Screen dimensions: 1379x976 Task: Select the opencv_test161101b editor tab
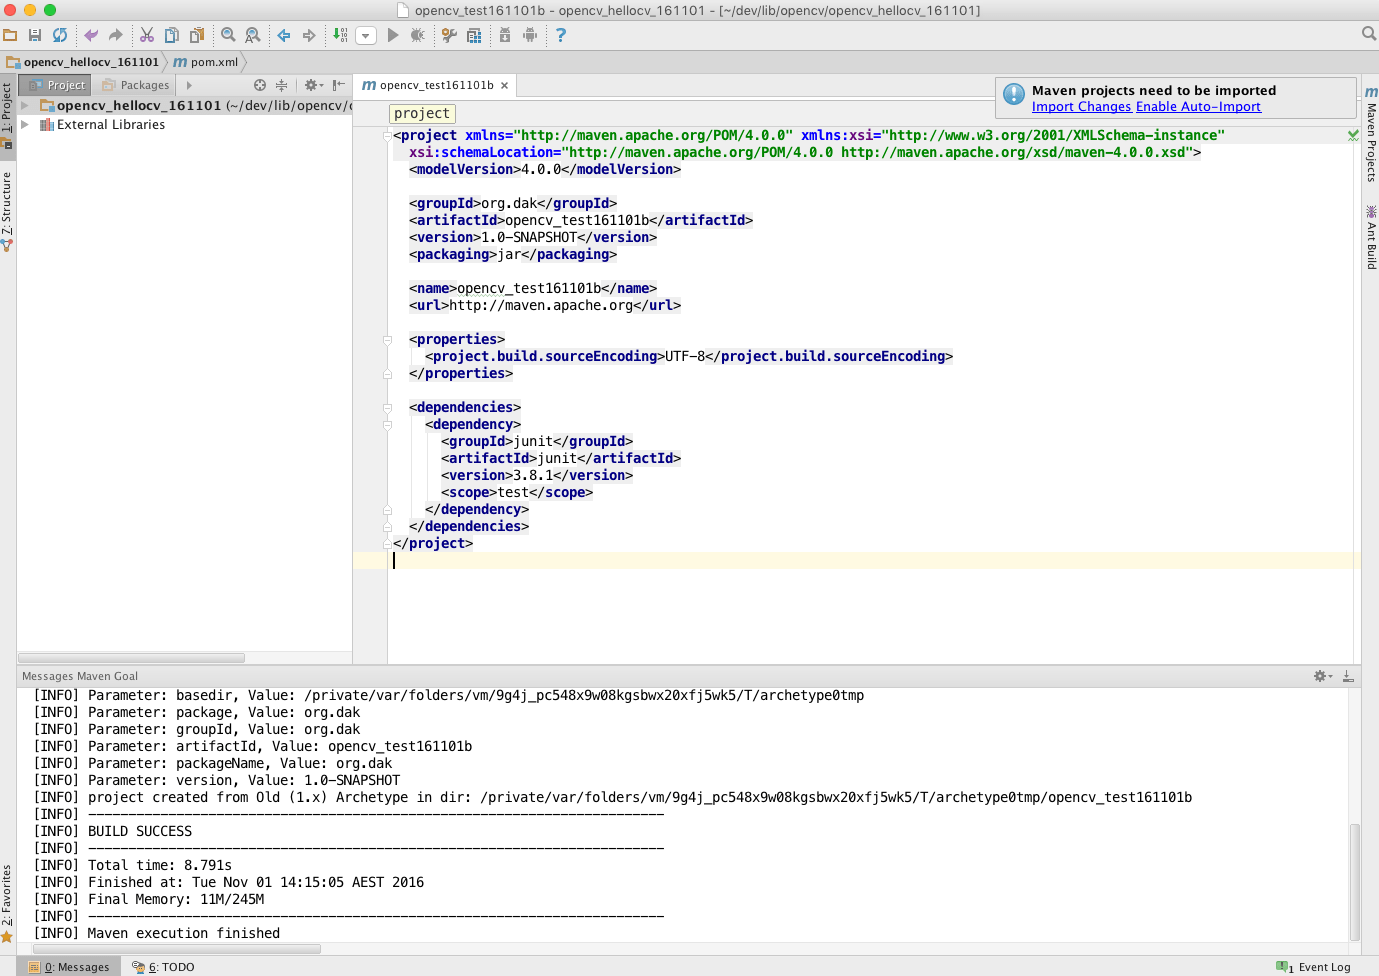tap(436, 85)
